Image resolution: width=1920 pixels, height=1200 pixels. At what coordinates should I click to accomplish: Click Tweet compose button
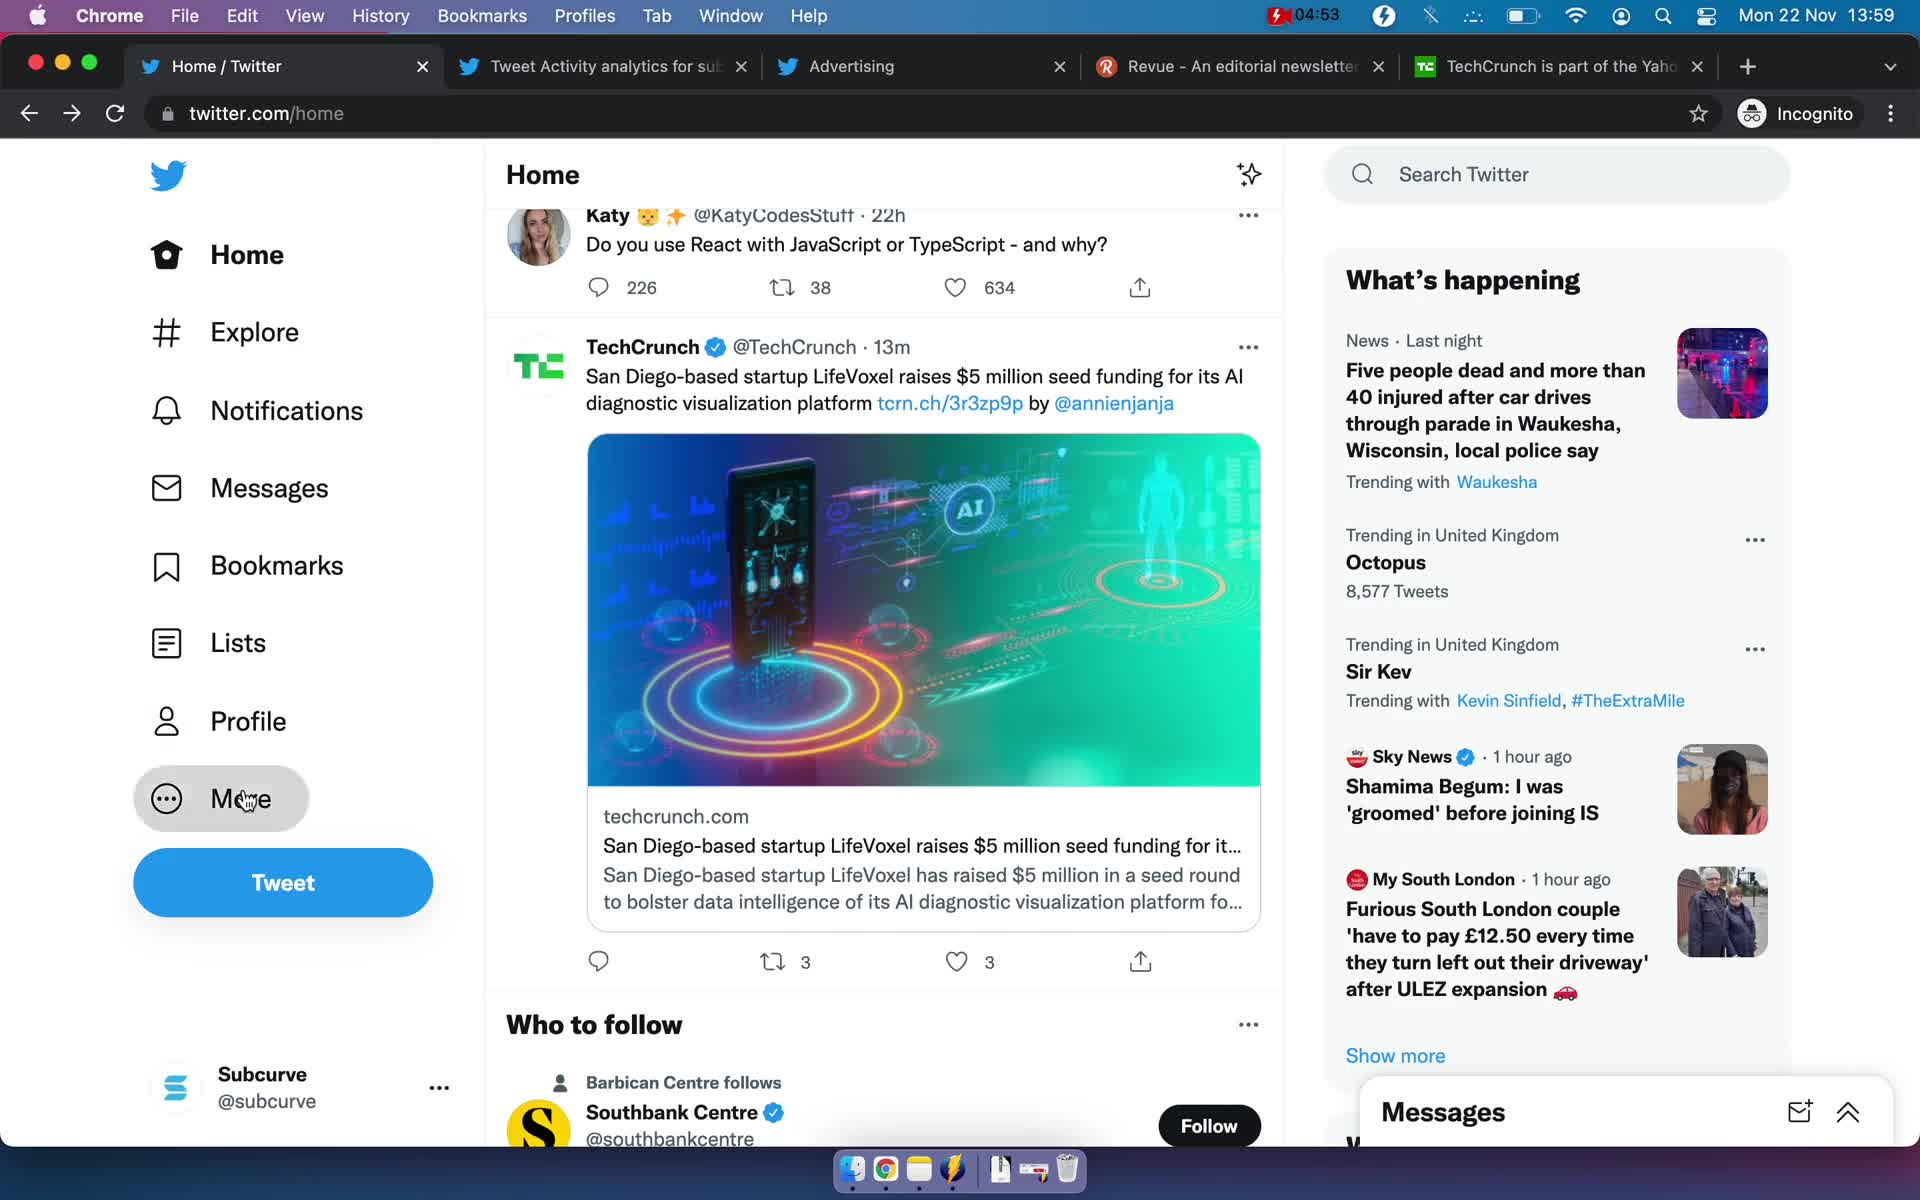coord(283,882)
